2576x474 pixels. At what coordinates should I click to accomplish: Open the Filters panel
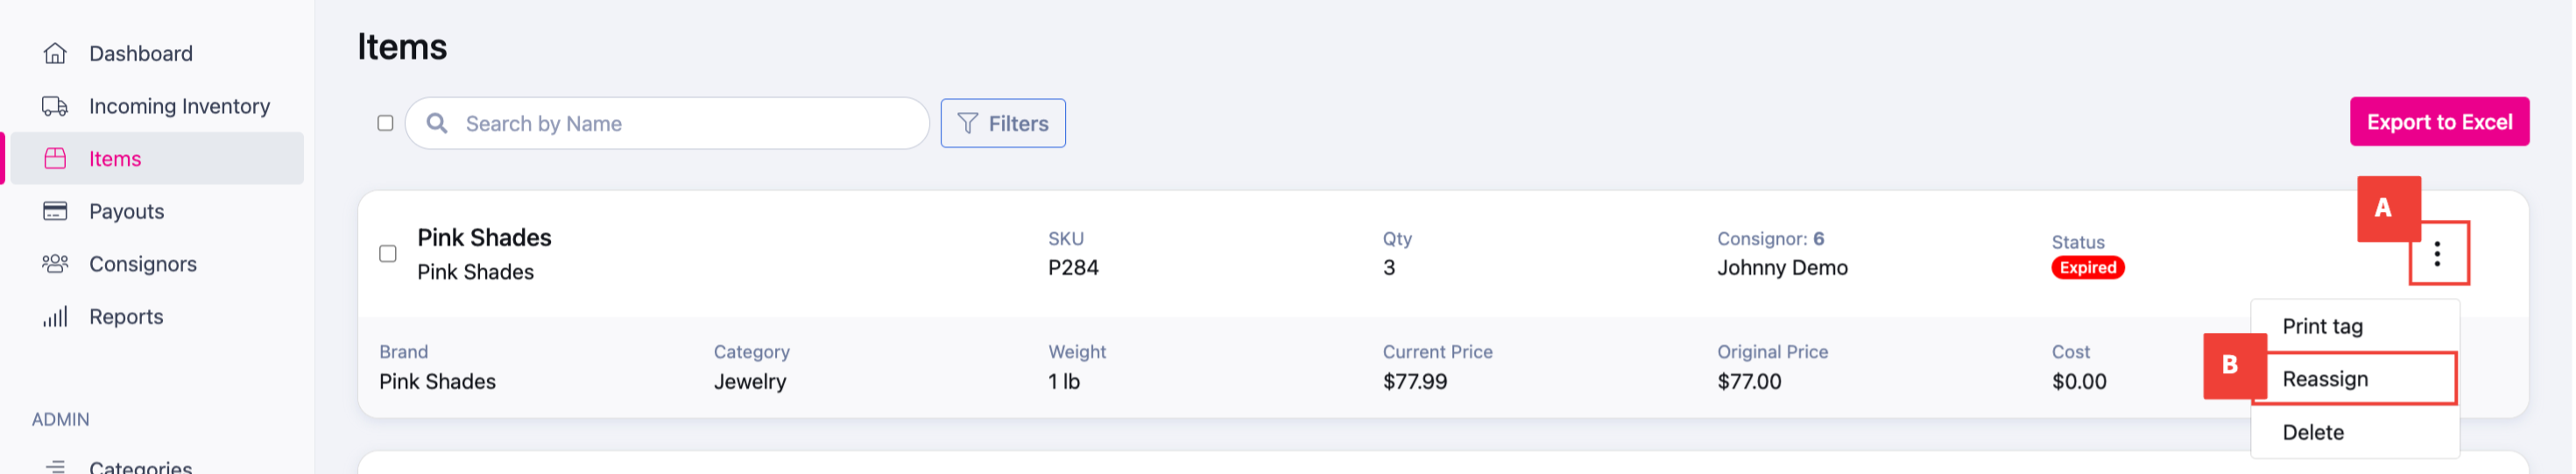[x=1003, y=123]
